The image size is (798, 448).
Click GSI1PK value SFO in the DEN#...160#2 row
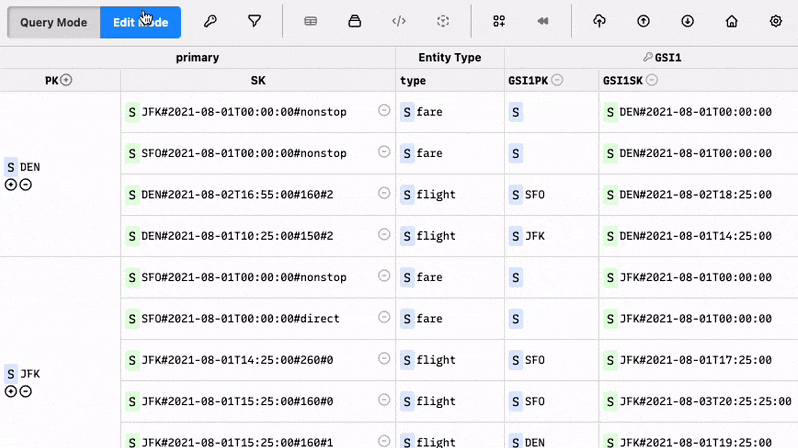pyautogui.click(x=535, y=194)
